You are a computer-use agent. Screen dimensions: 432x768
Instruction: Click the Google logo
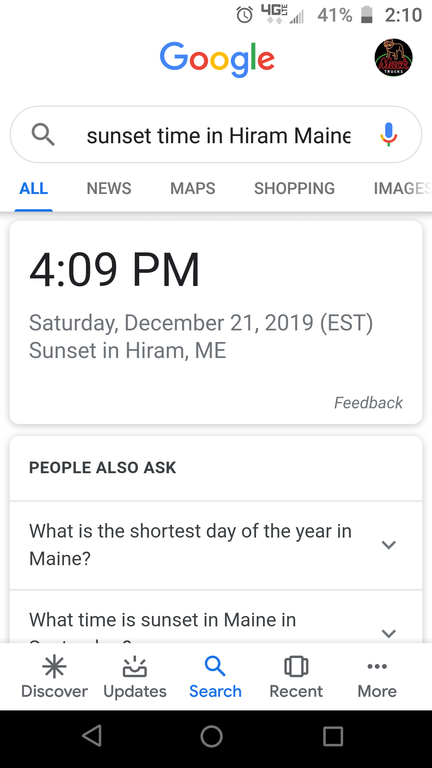217,60
